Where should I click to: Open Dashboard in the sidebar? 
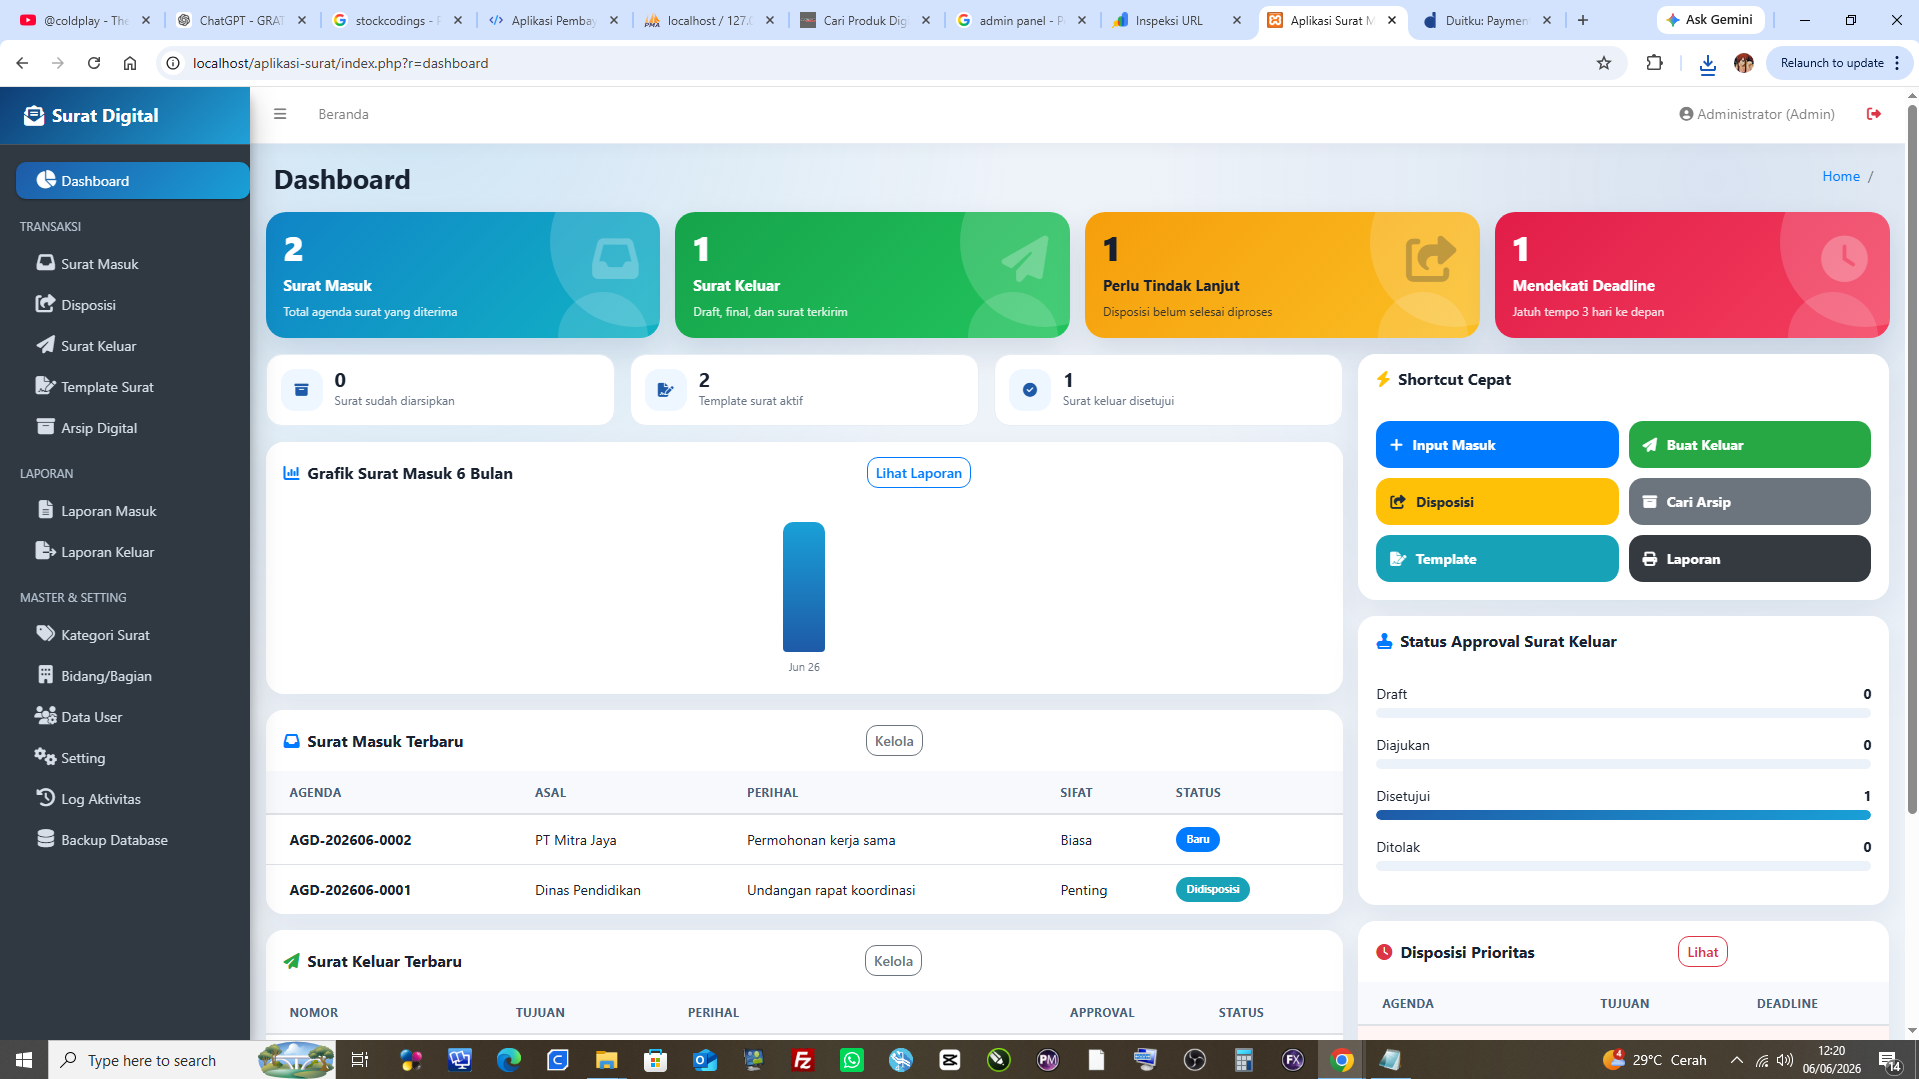(133, 181)
